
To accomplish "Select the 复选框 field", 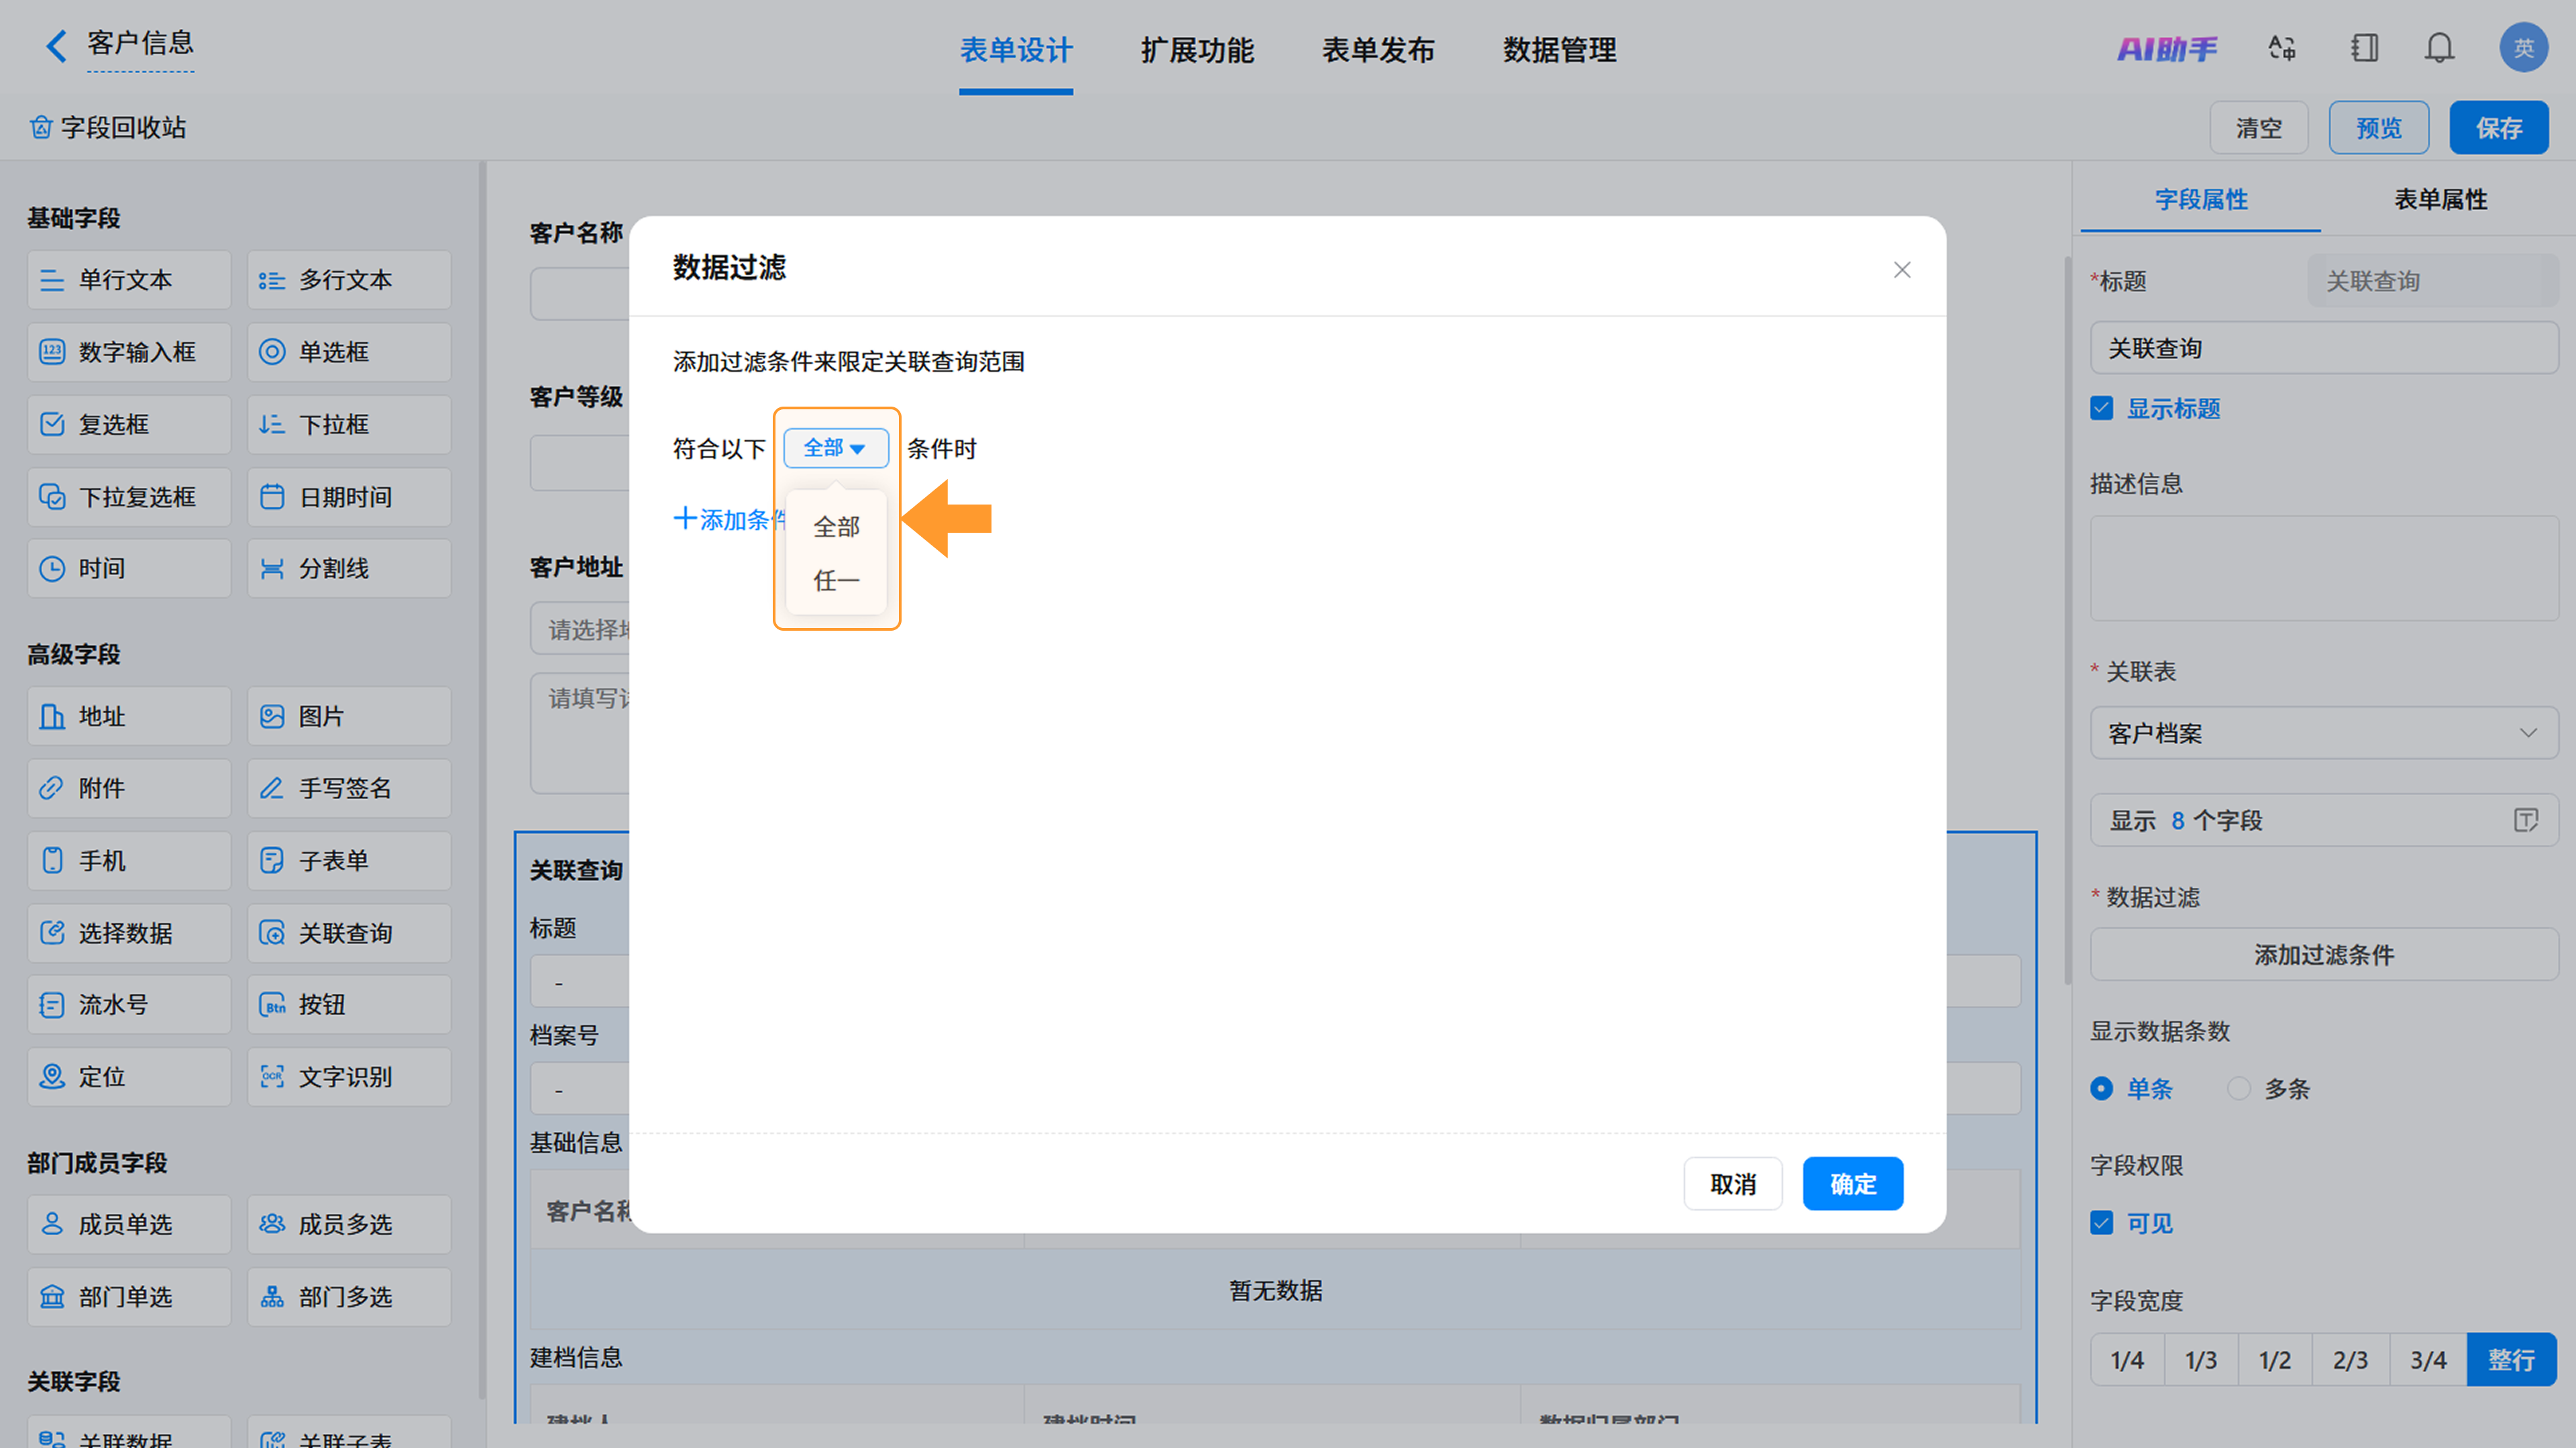I will coord(129,424).
